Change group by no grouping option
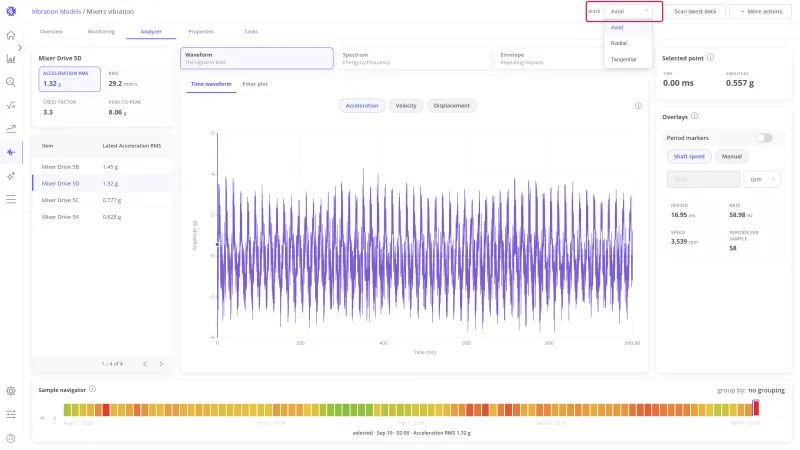Image resolution: width=800 pixels, height=450 pixels. [766, 390]
